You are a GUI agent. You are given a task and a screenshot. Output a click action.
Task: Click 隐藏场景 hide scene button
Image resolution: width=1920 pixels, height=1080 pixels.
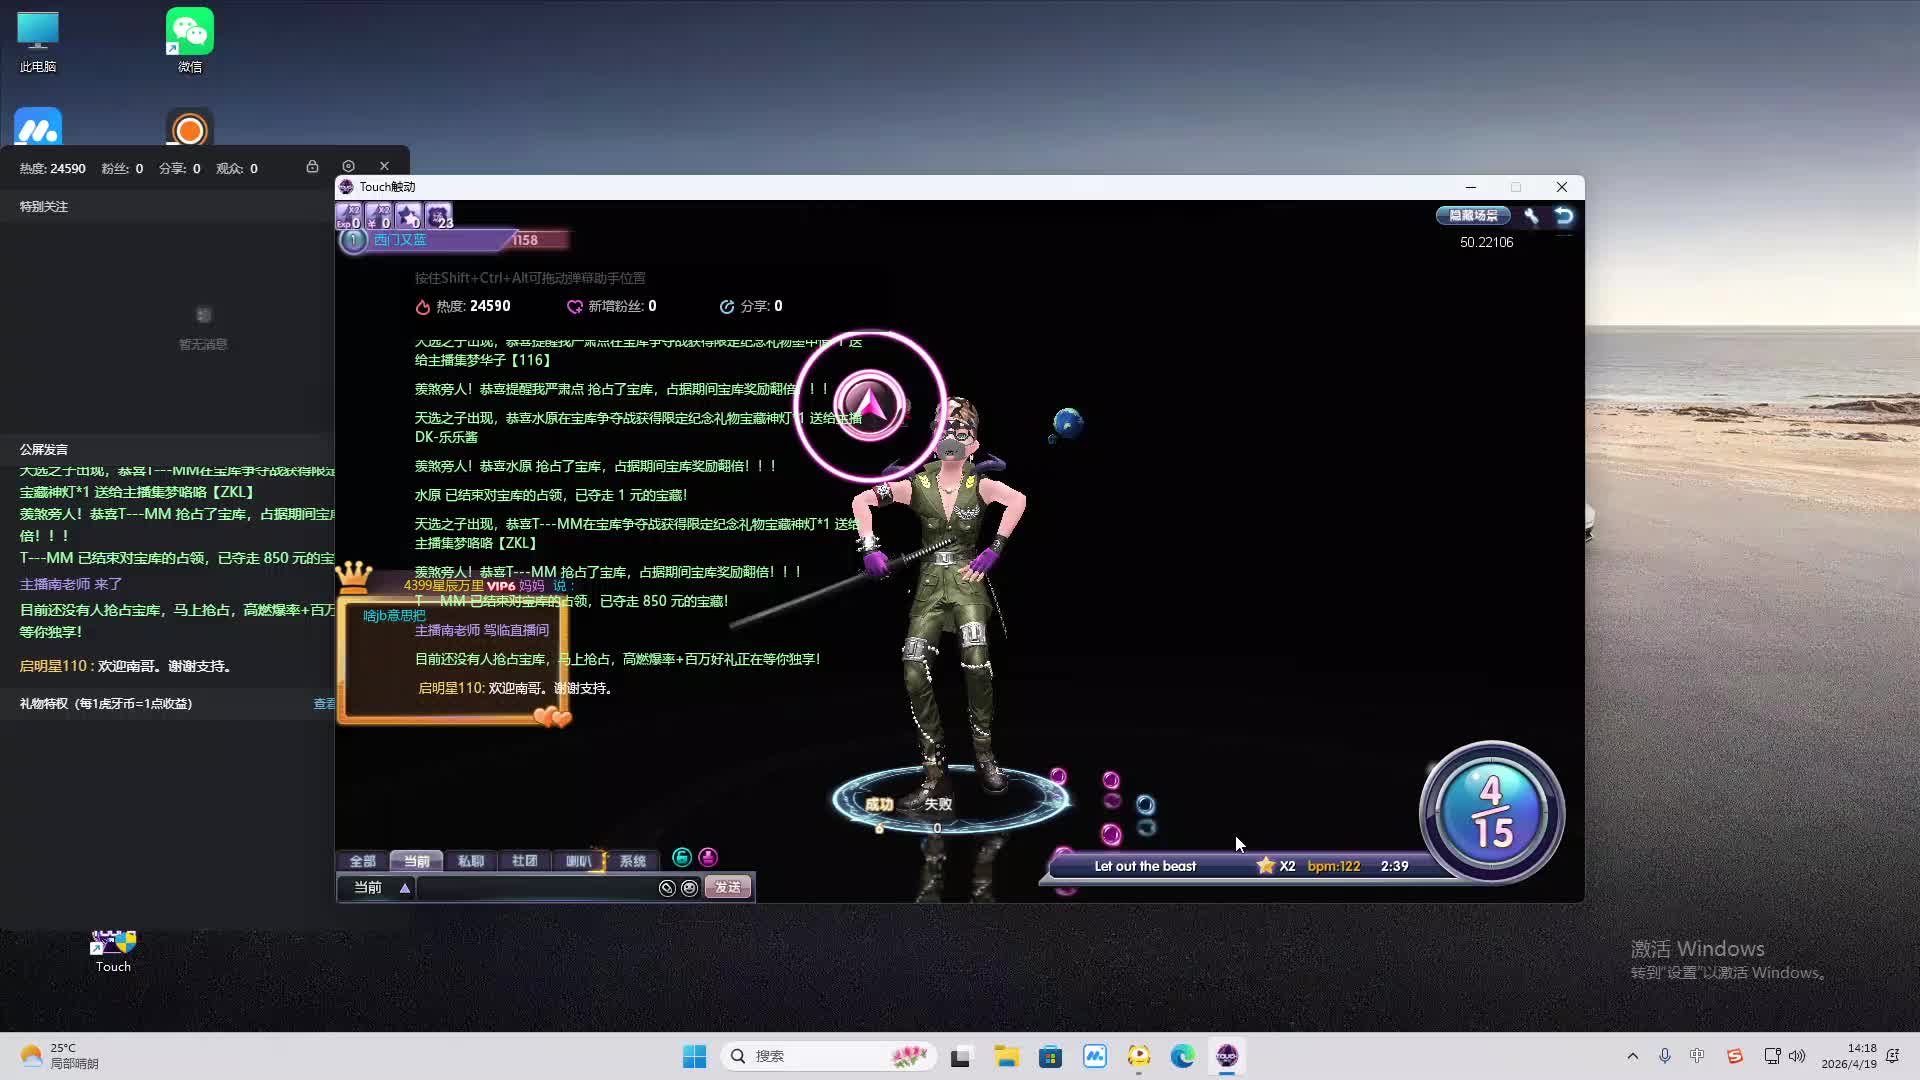[x=1473, y=216]
